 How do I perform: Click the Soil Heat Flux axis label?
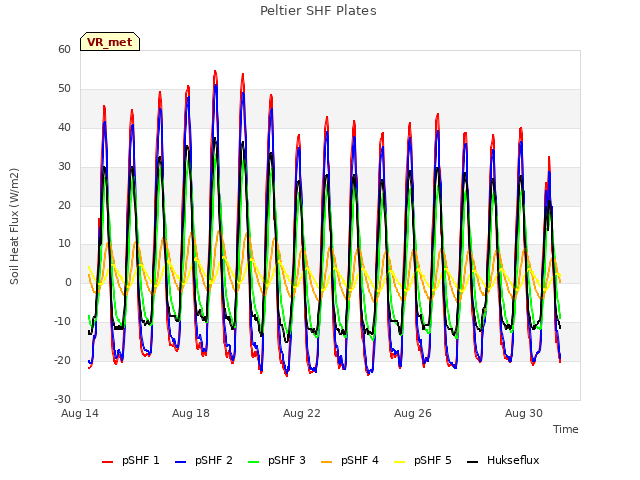click(14, 226)
